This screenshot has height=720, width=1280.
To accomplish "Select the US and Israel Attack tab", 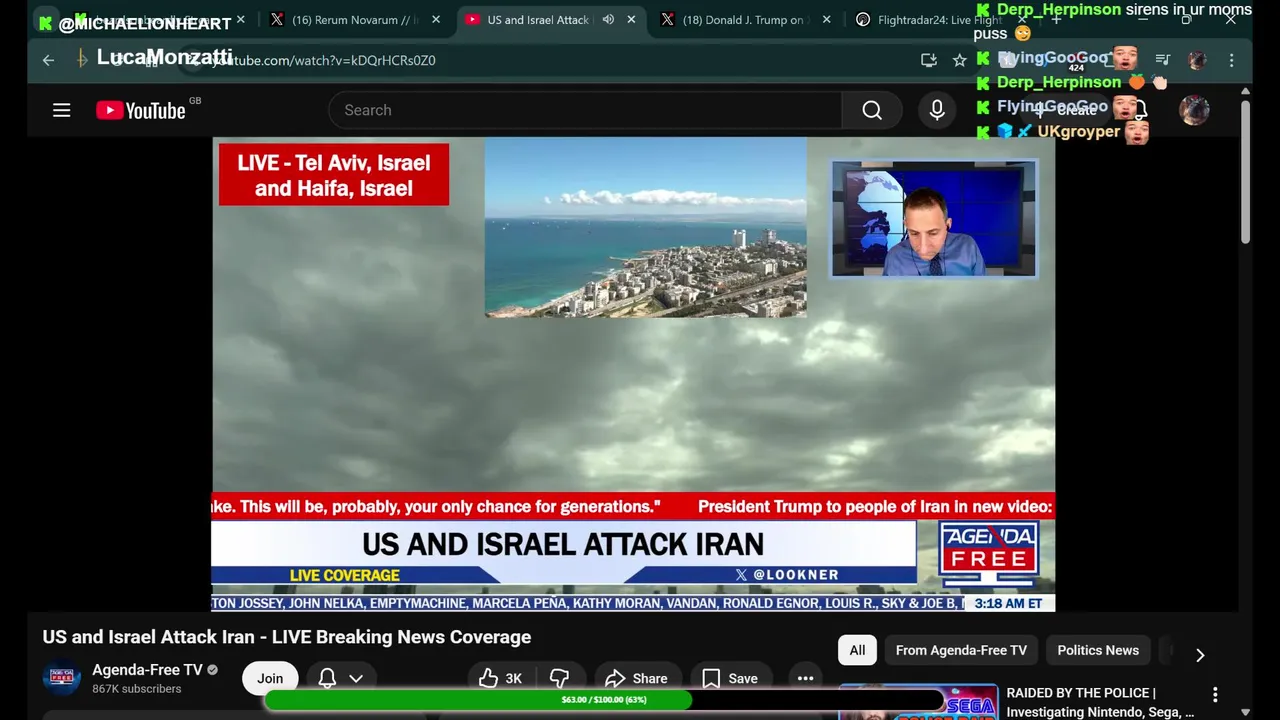I will click(x=538, y=20).
